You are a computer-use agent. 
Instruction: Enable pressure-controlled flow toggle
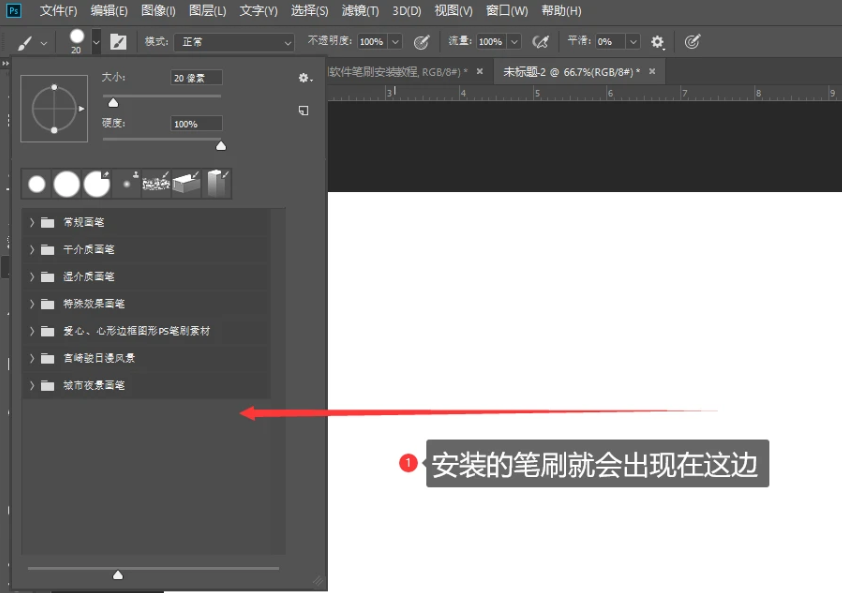692,42
